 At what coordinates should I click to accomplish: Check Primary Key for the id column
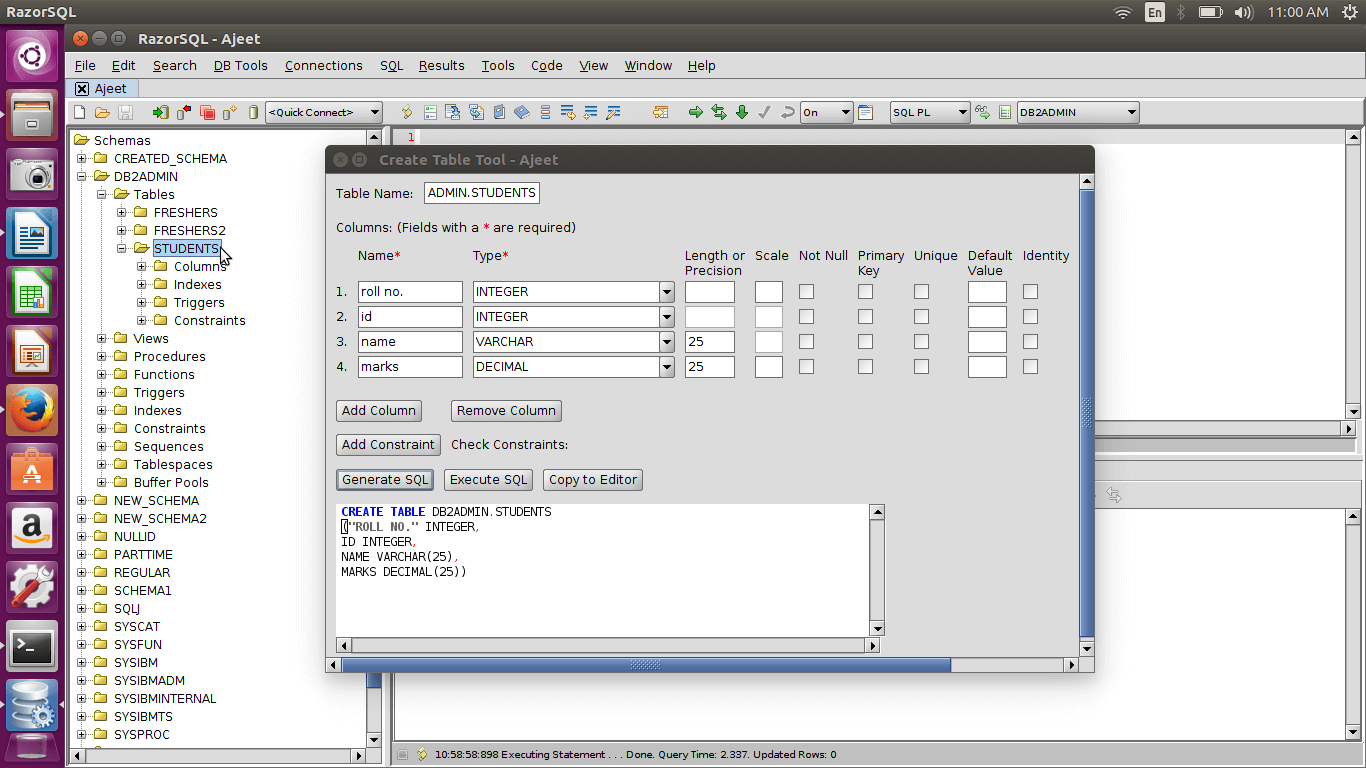865,317
